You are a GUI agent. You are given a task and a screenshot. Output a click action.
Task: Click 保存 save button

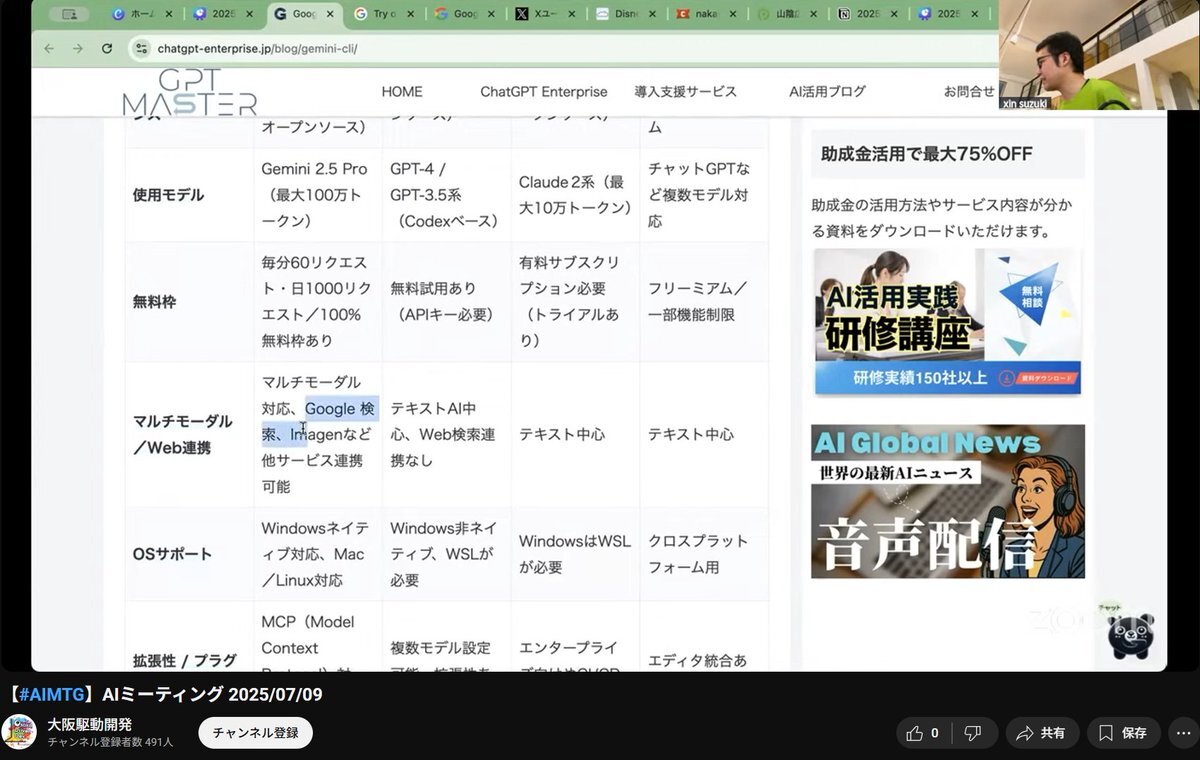[x=1123, y=733]
